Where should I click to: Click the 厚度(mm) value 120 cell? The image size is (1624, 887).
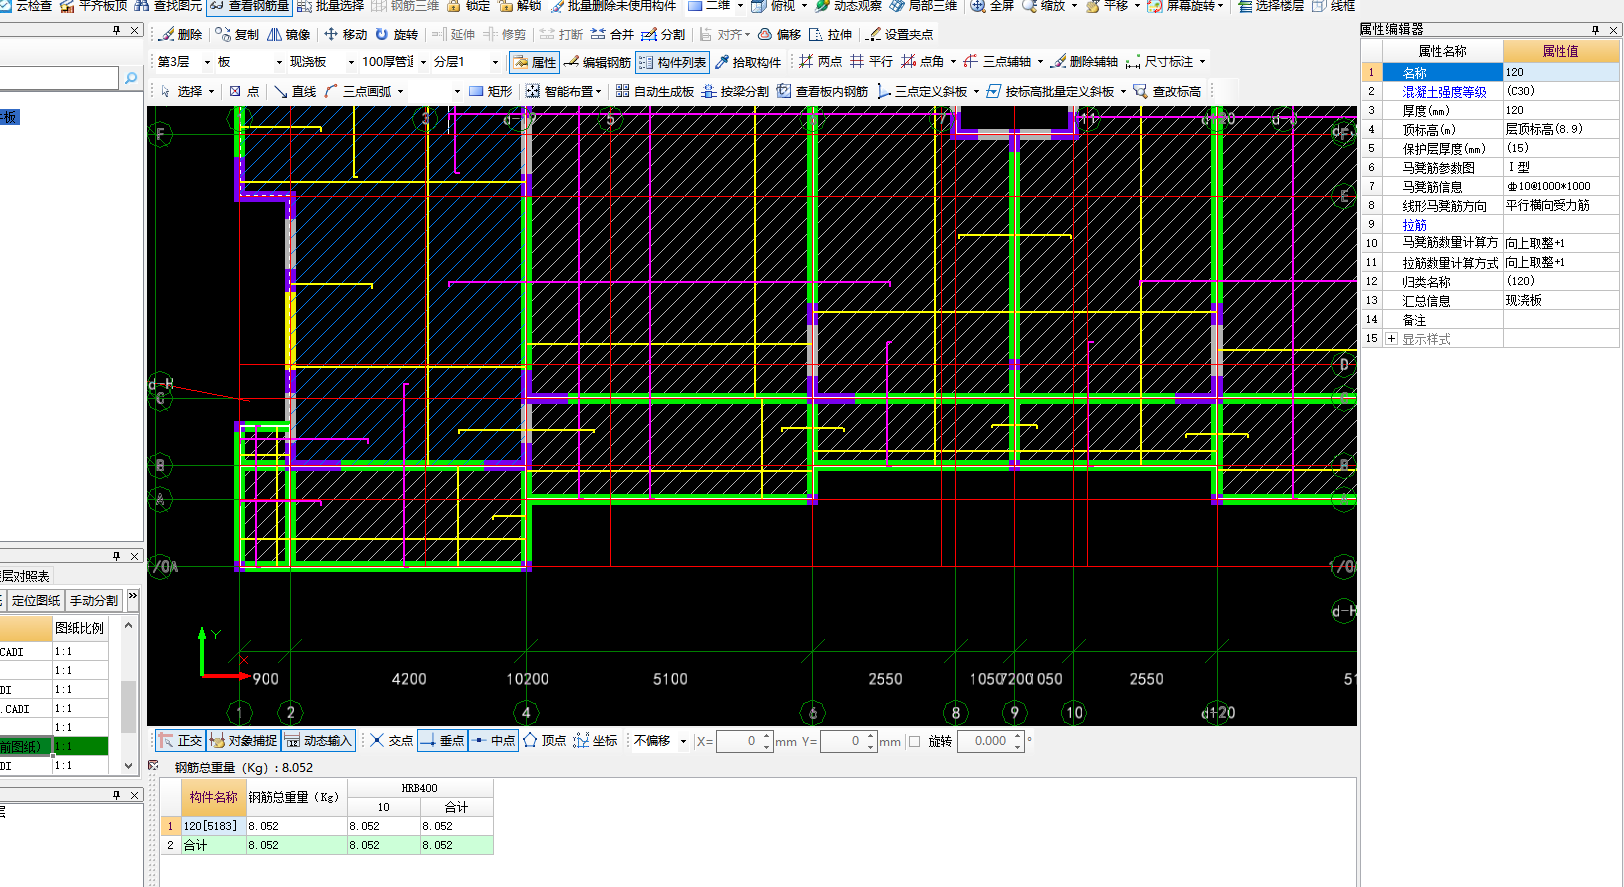(x=1560, y=110)
